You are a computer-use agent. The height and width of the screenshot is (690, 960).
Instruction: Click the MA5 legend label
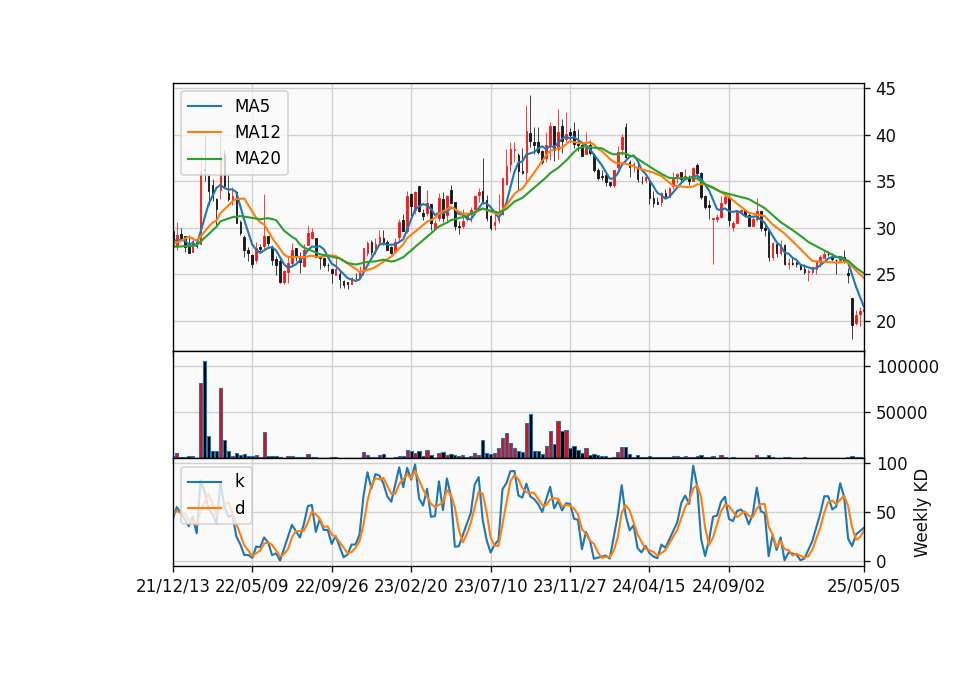pos(252,106)
